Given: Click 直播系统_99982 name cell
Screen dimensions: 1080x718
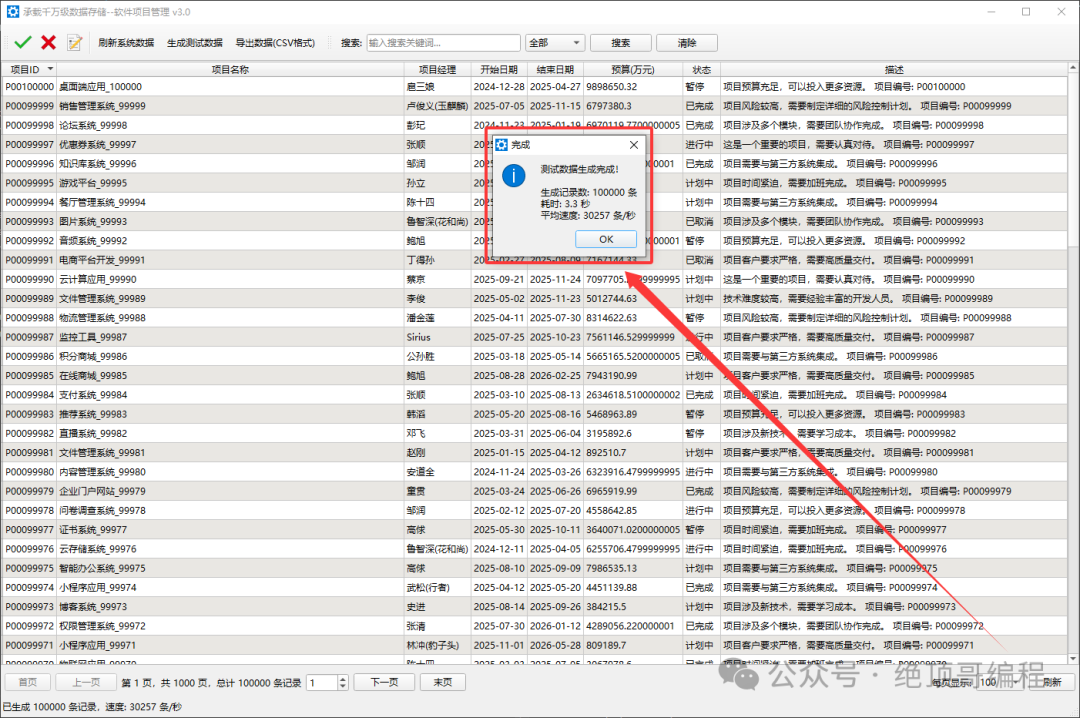Looking at the screenshot, I should pos(230,434).
